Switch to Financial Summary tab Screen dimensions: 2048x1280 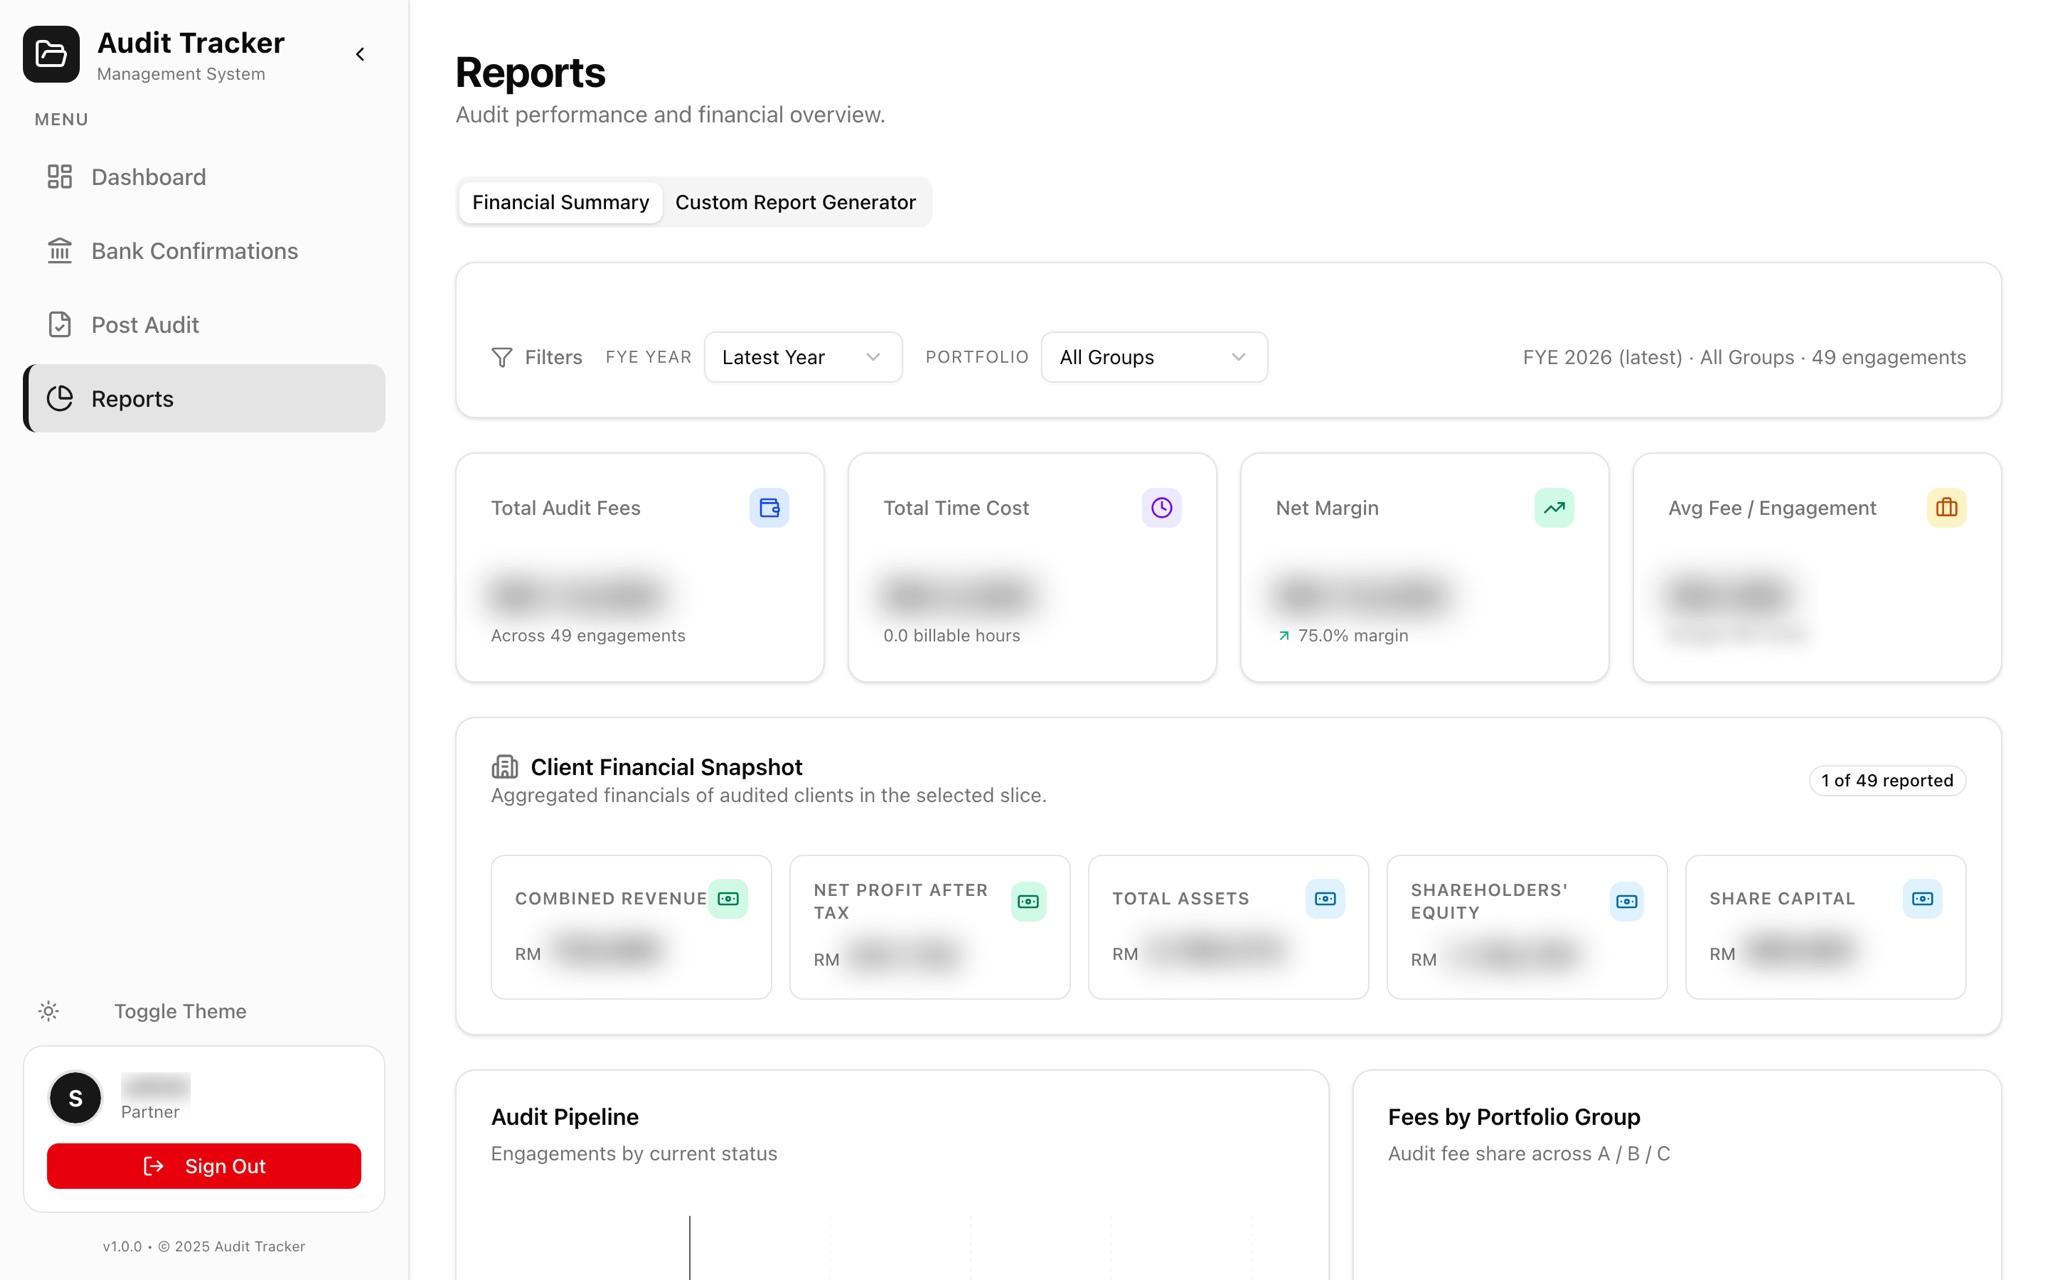click(x=561, y=202)
